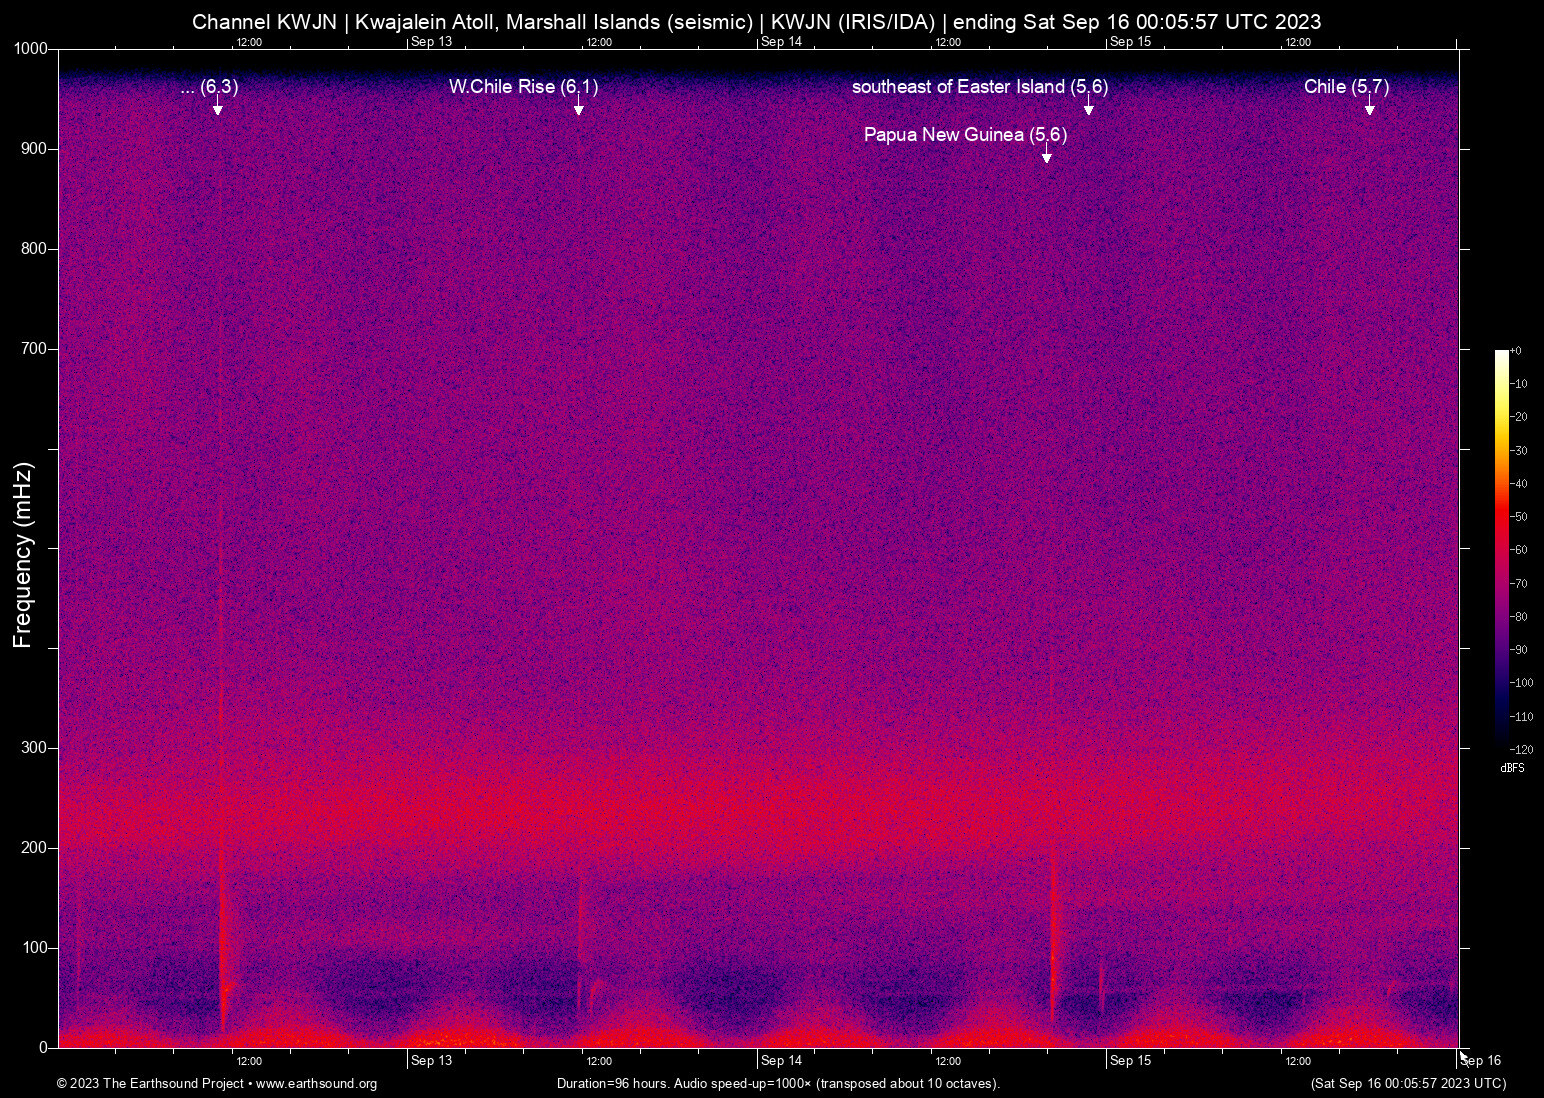The image size is (1544, 1098).
Task: Click the southeast of Easter Island arrow
Action: pos(1087,106)
